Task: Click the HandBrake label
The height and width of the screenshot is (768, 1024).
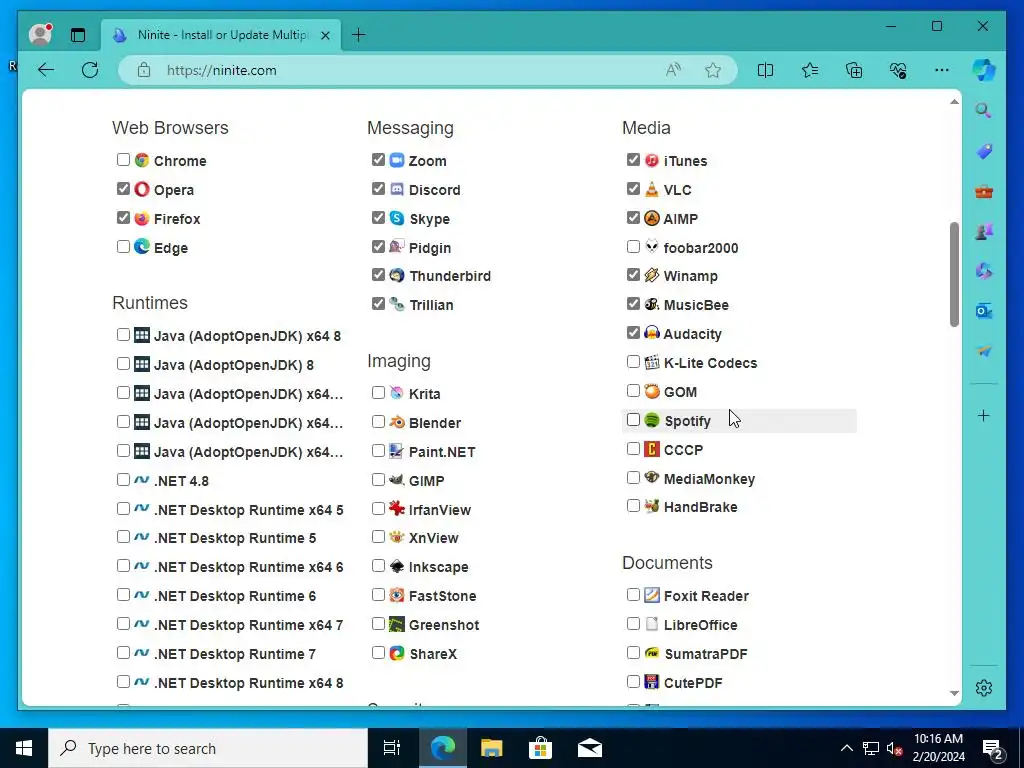Action: point(700,507)
